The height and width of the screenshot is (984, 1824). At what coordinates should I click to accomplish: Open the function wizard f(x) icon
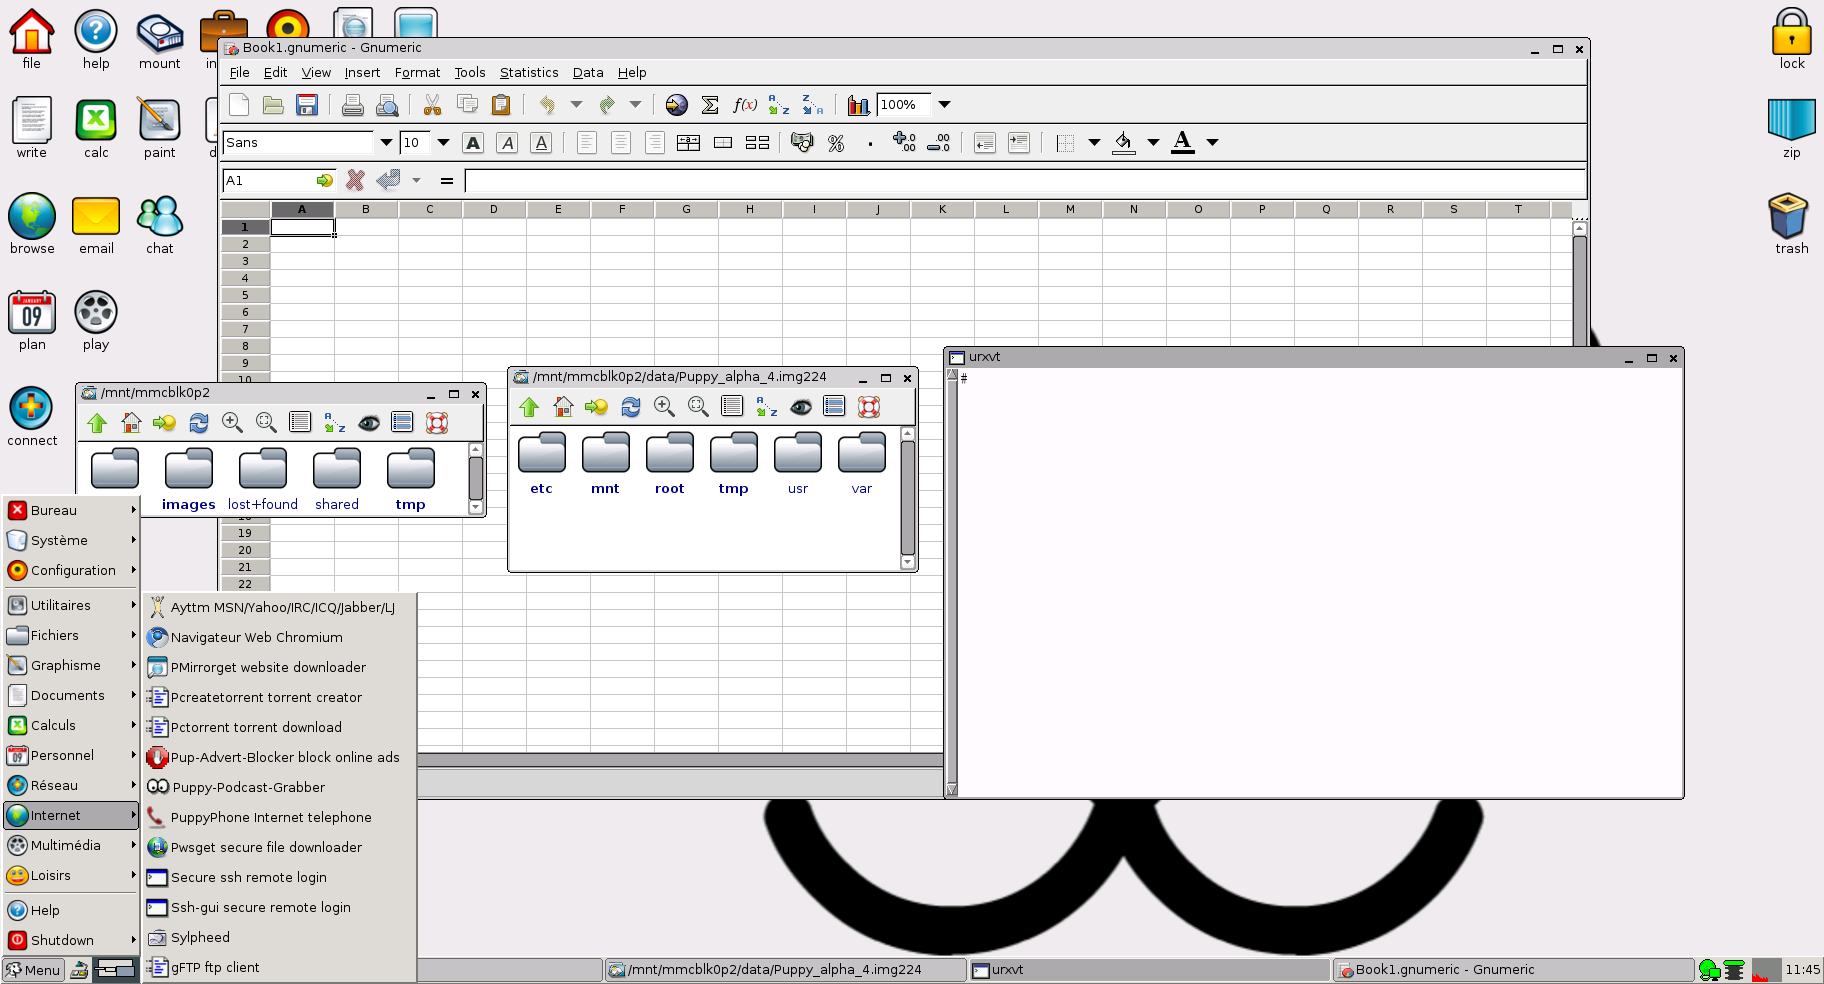click(744, 105)
